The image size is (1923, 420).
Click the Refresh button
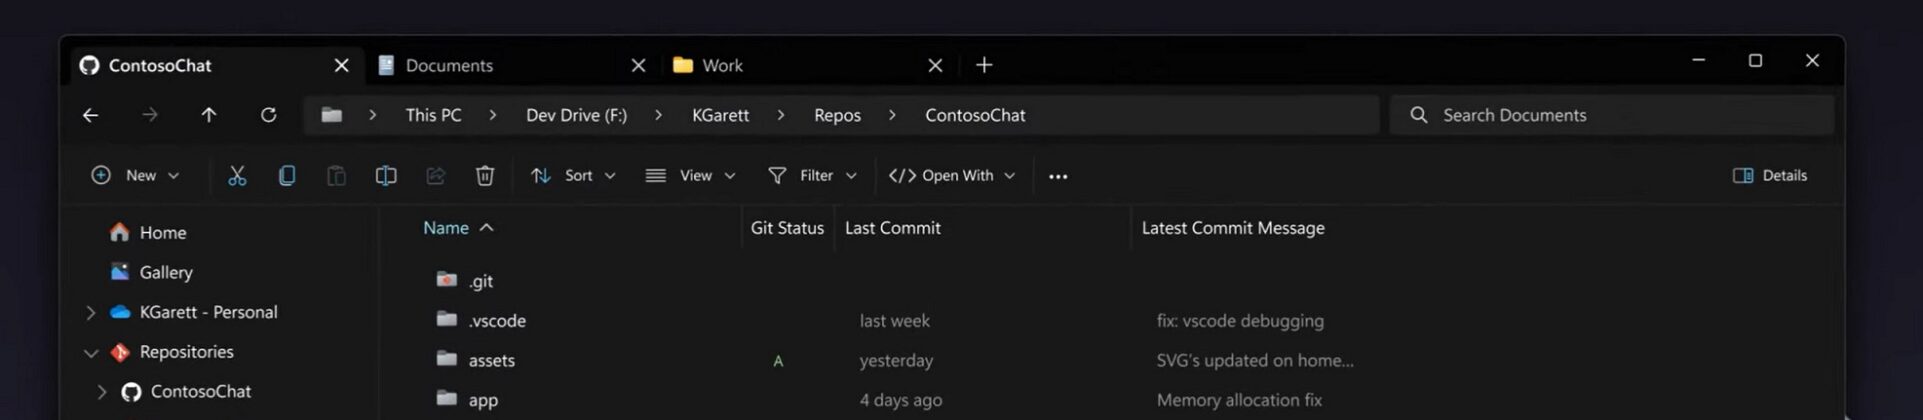[x=268, y=115]
